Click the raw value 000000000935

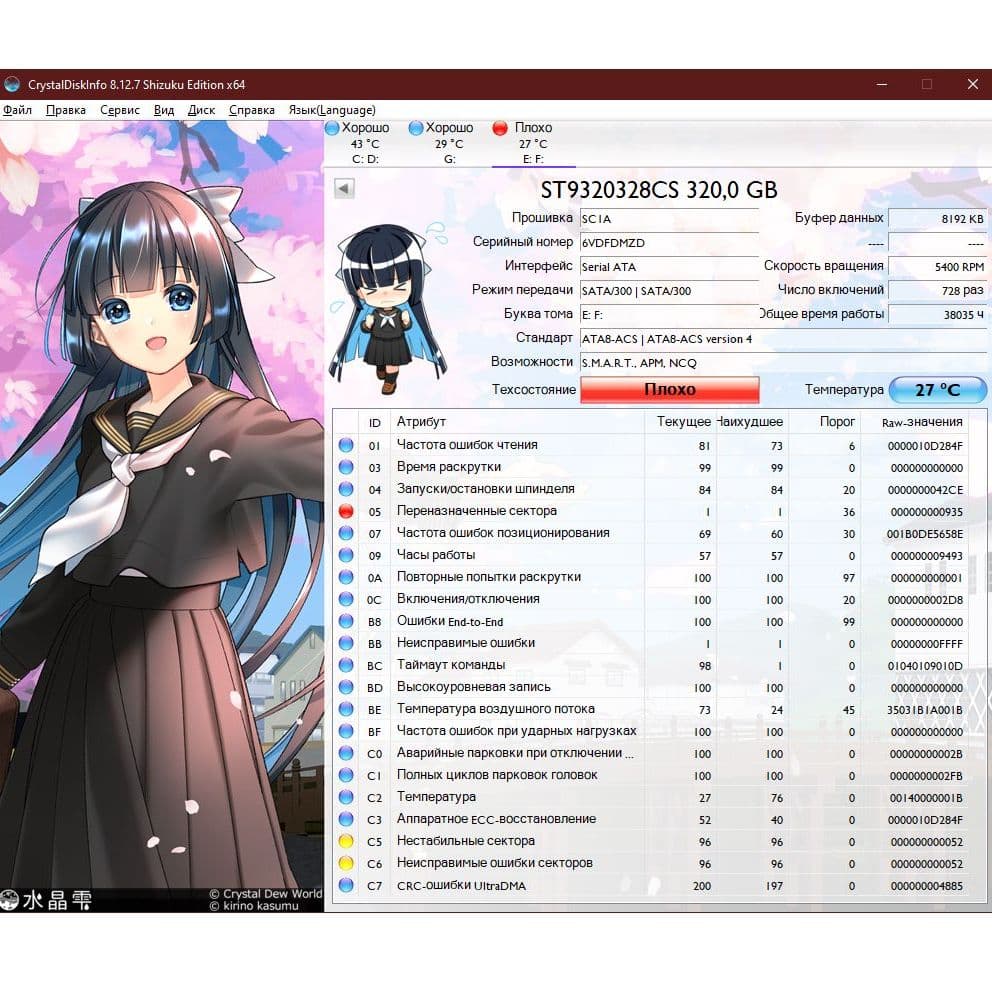(926, 512)
